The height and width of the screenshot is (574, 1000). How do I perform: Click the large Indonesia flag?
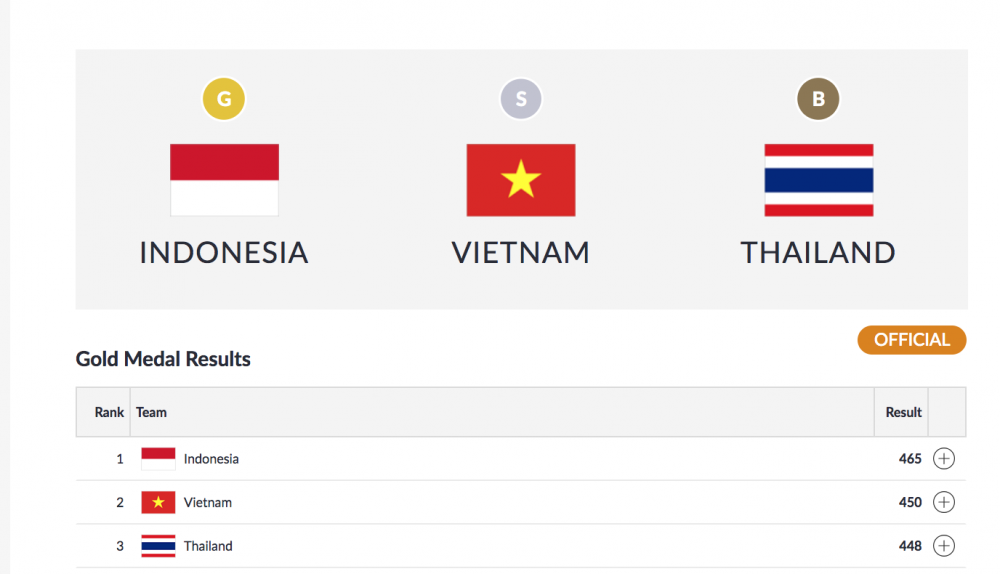tap(224, 180)
